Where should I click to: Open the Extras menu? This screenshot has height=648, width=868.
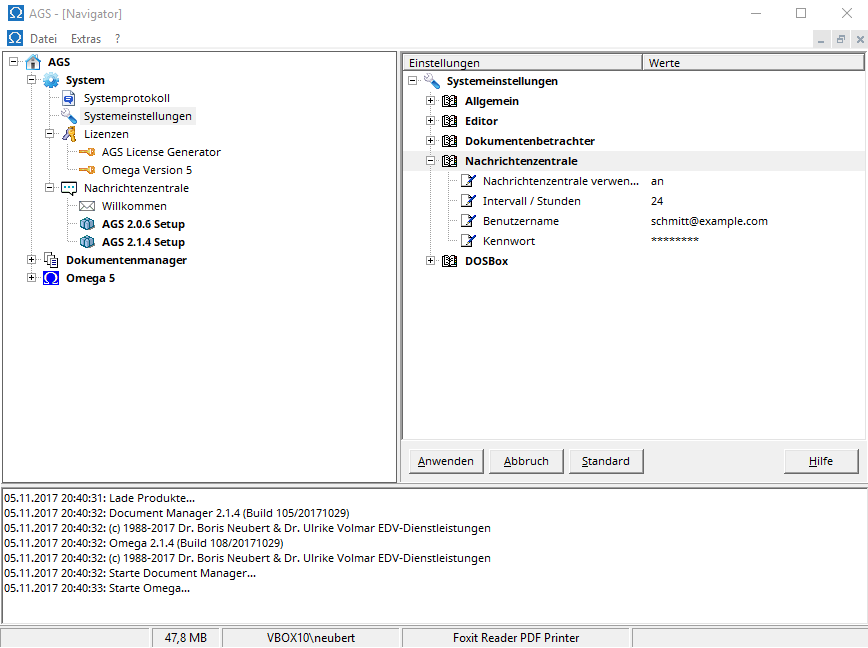tap(86, 39)
